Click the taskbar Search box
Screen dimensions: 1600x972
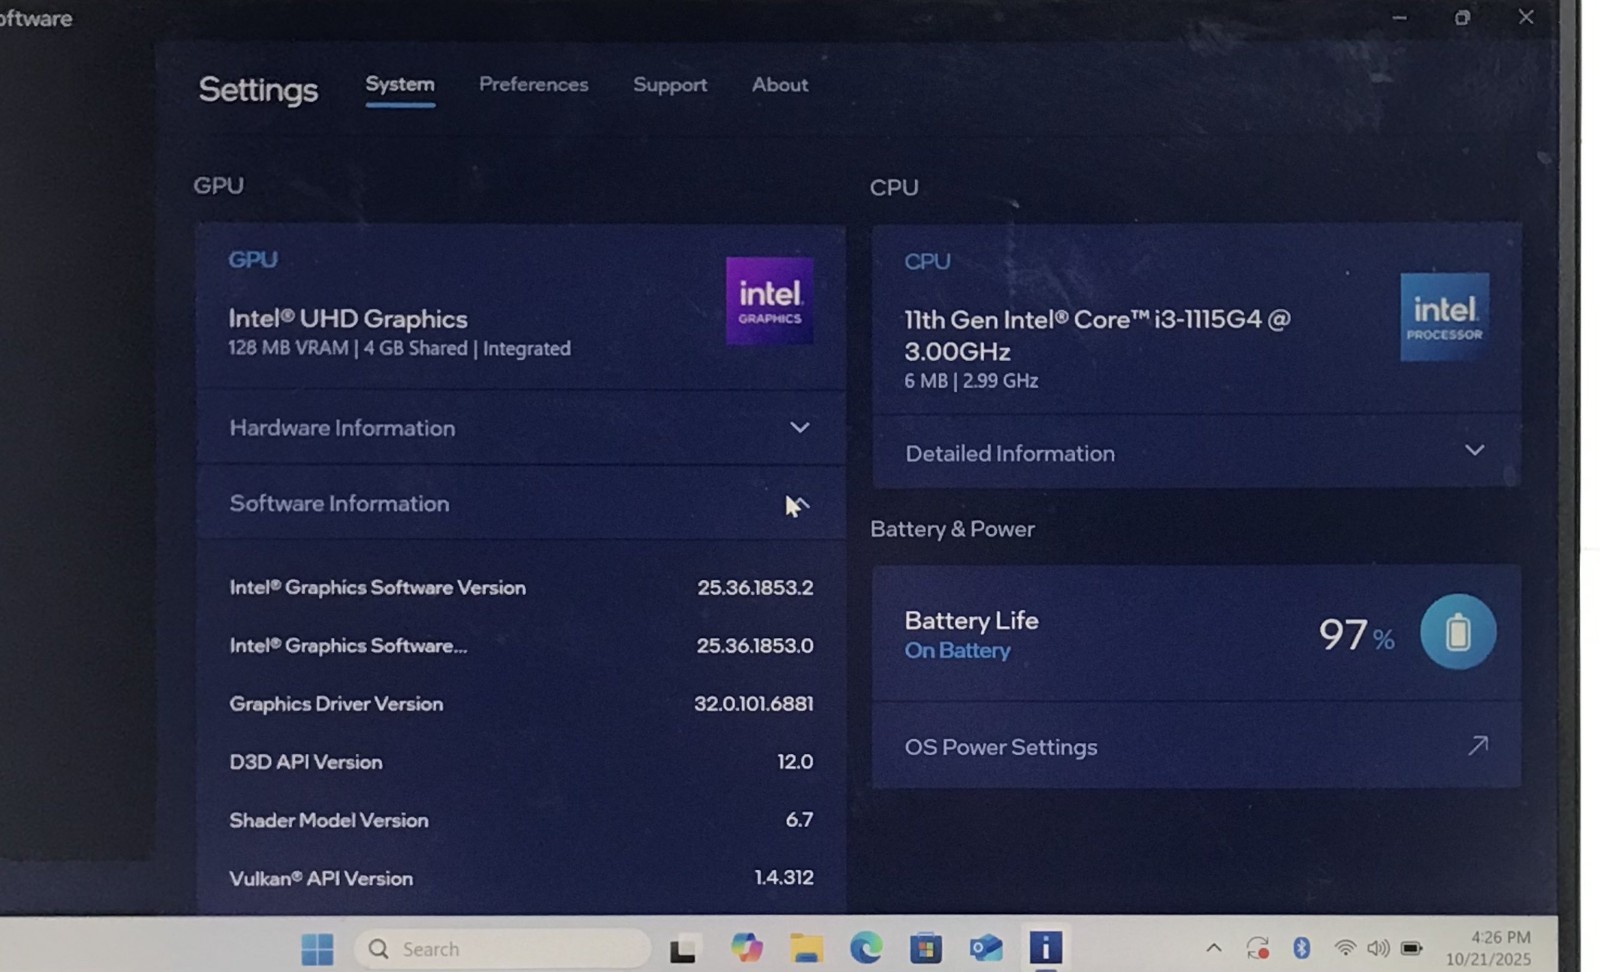(502, 948)
